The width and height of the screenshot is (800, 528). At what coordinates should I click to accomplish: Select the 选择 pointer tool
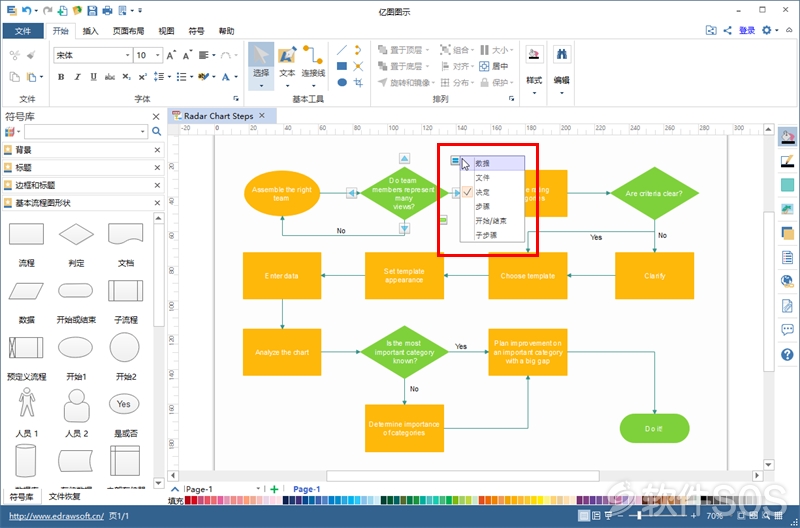pyautogui.click(x=261, y=66)
